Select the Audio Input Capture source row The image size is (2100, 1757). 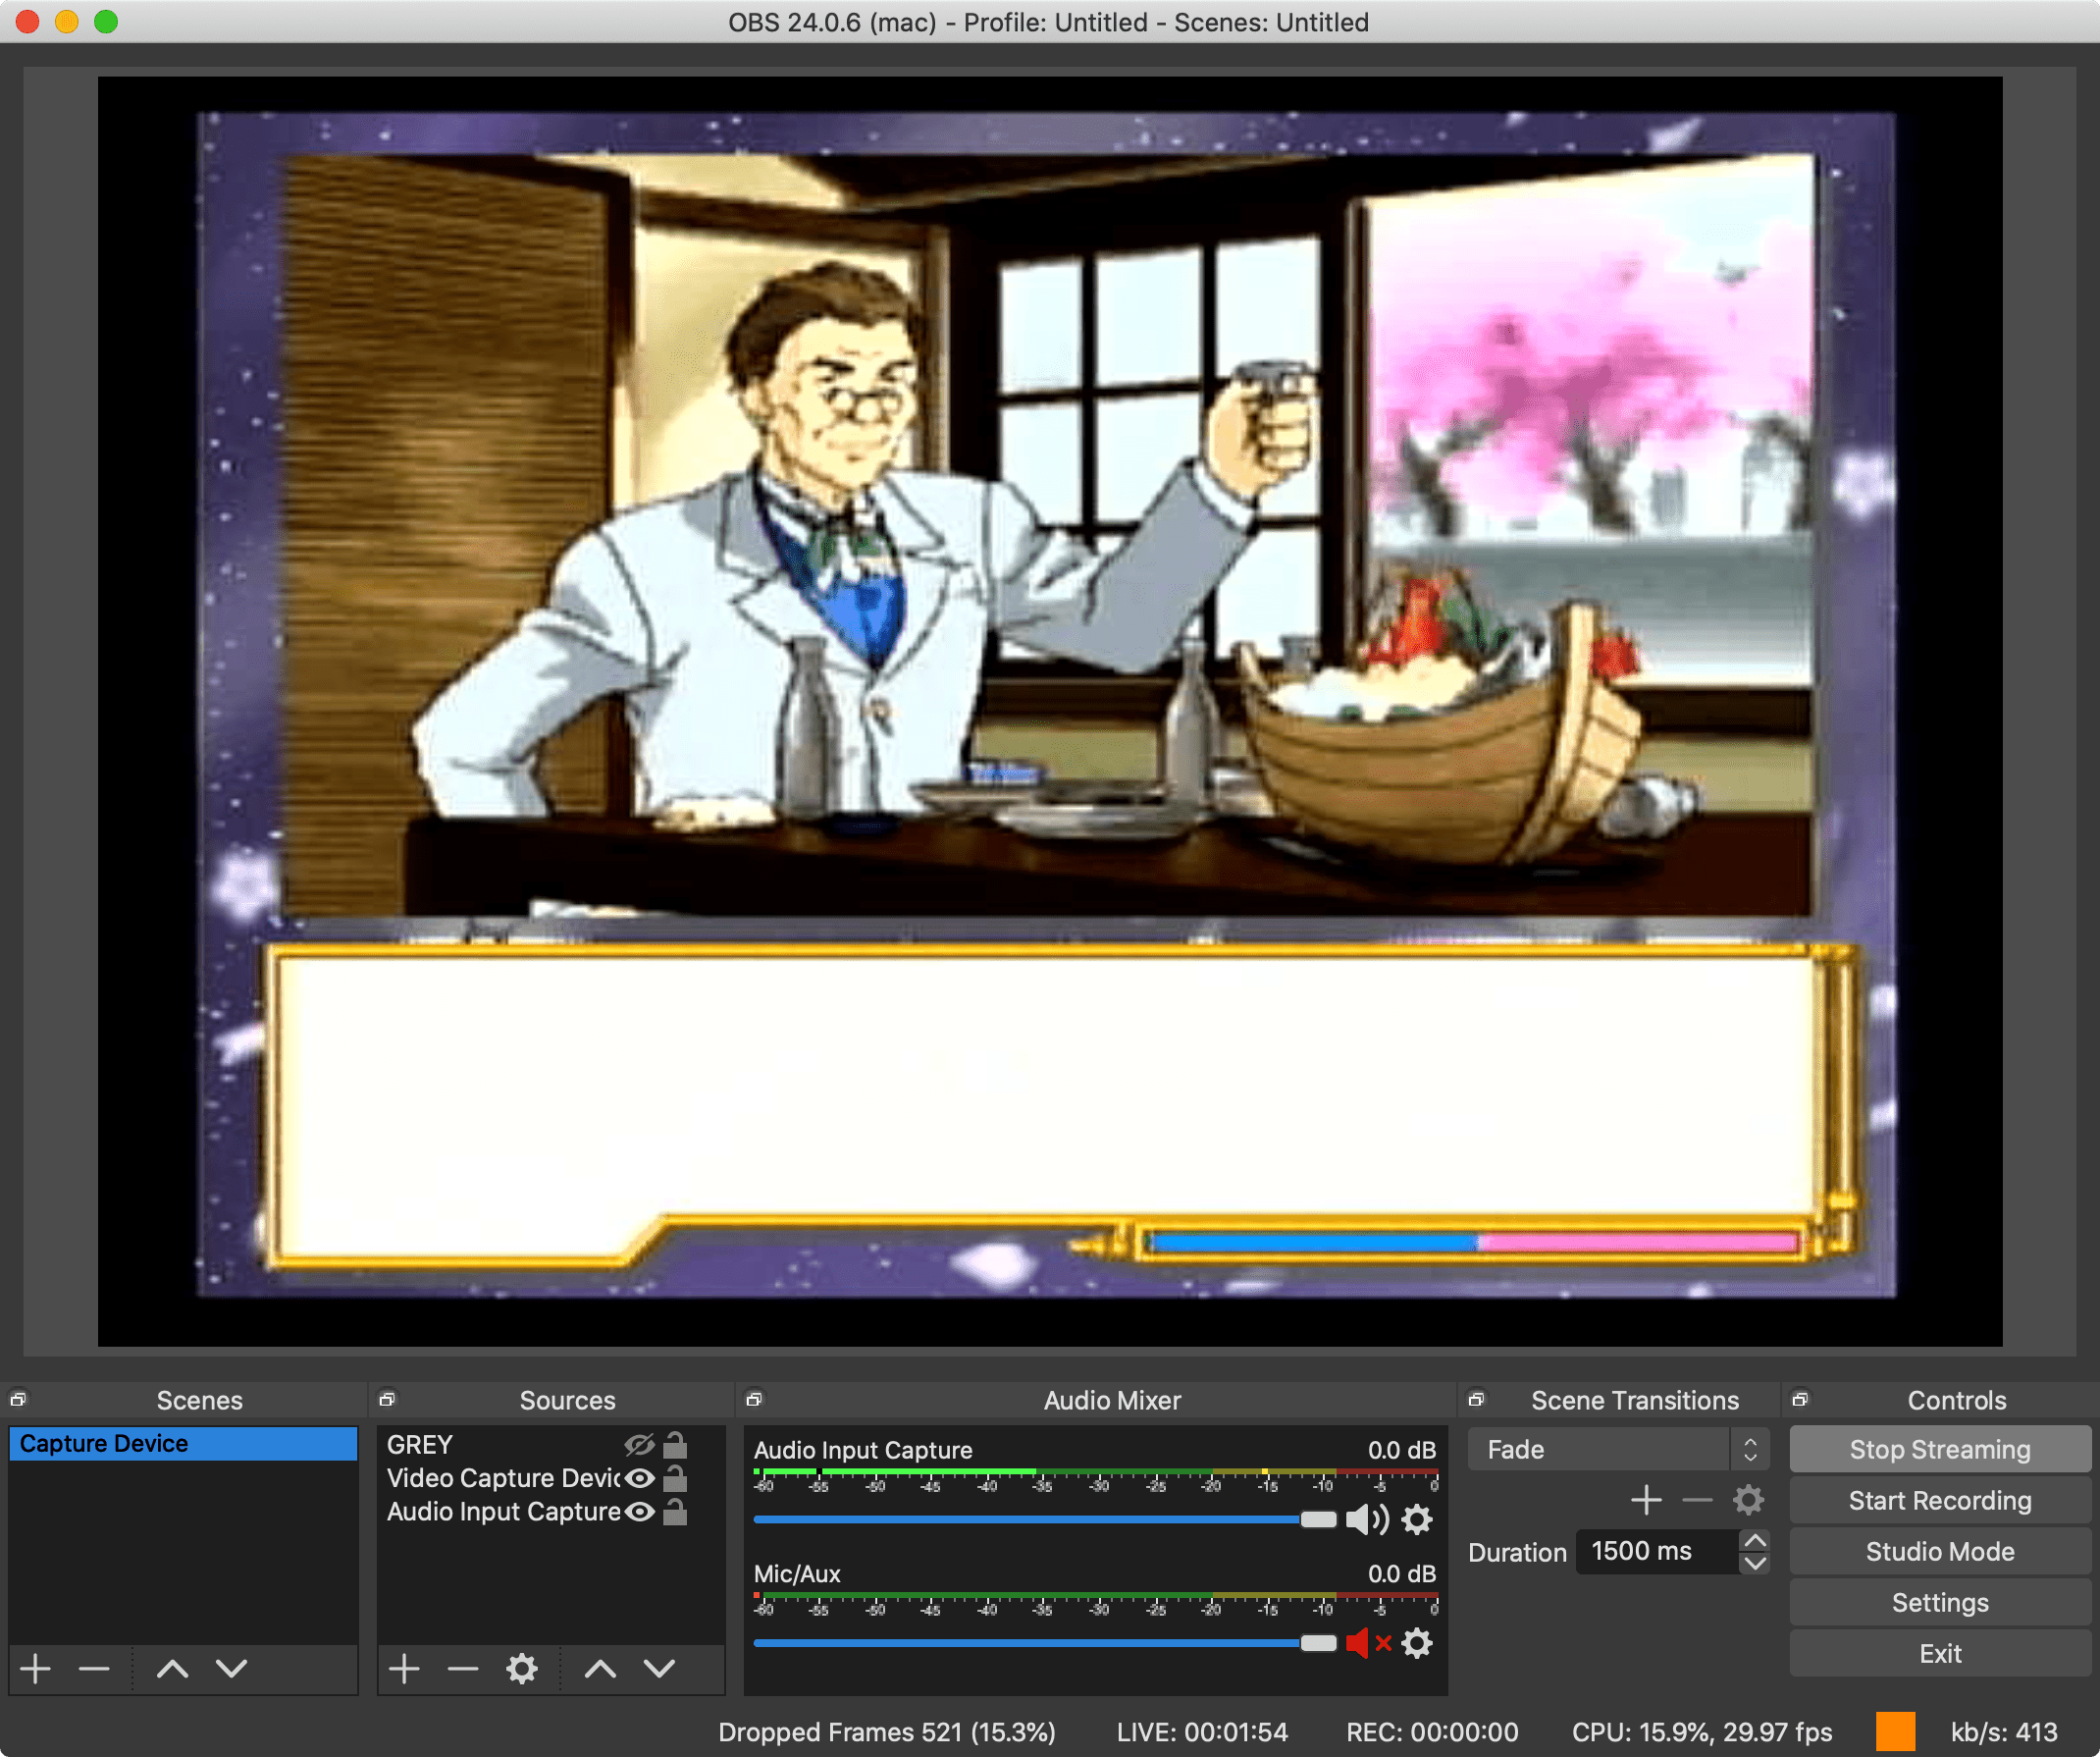coord(550,1512)
